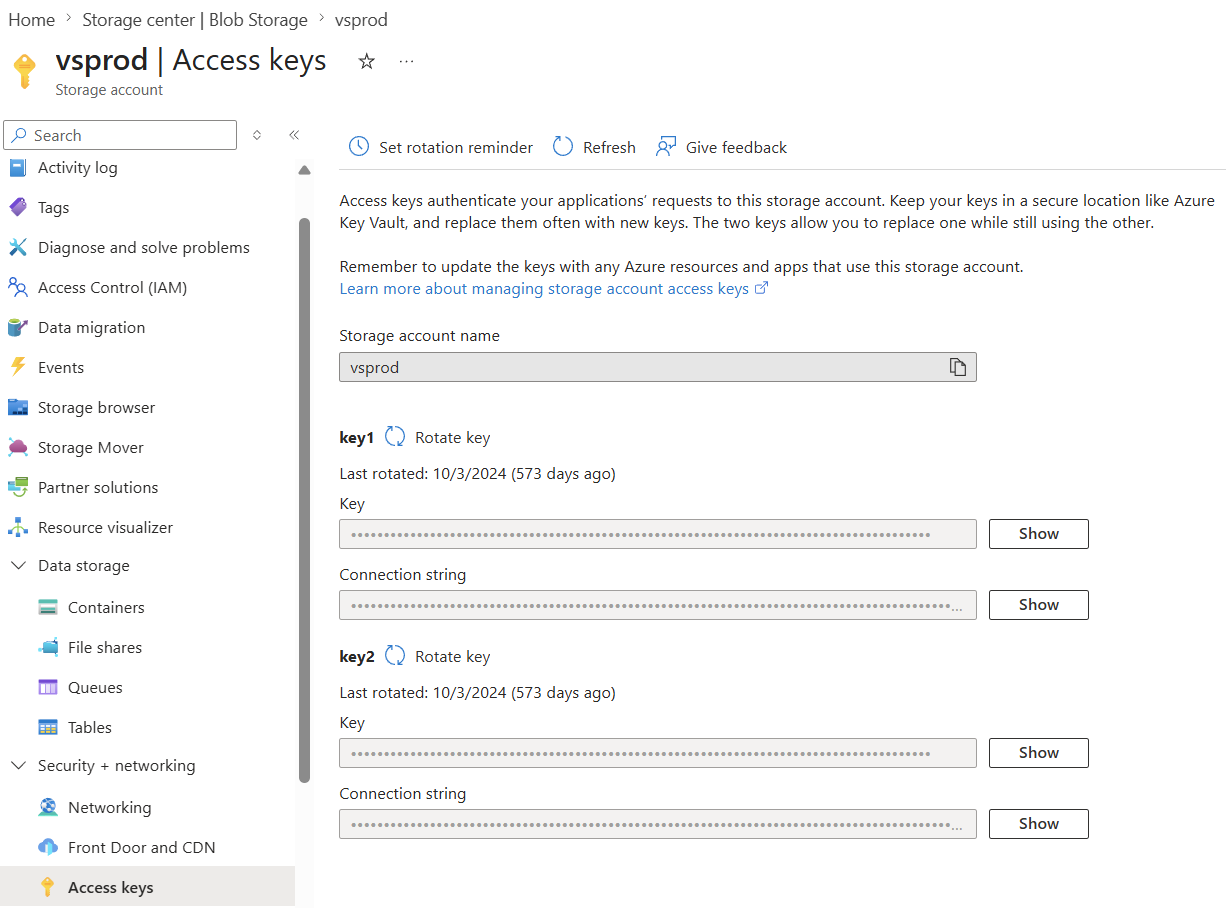Click the Tables icon in sidebar
Viewport: 1226px width, 908px height.
48,727
